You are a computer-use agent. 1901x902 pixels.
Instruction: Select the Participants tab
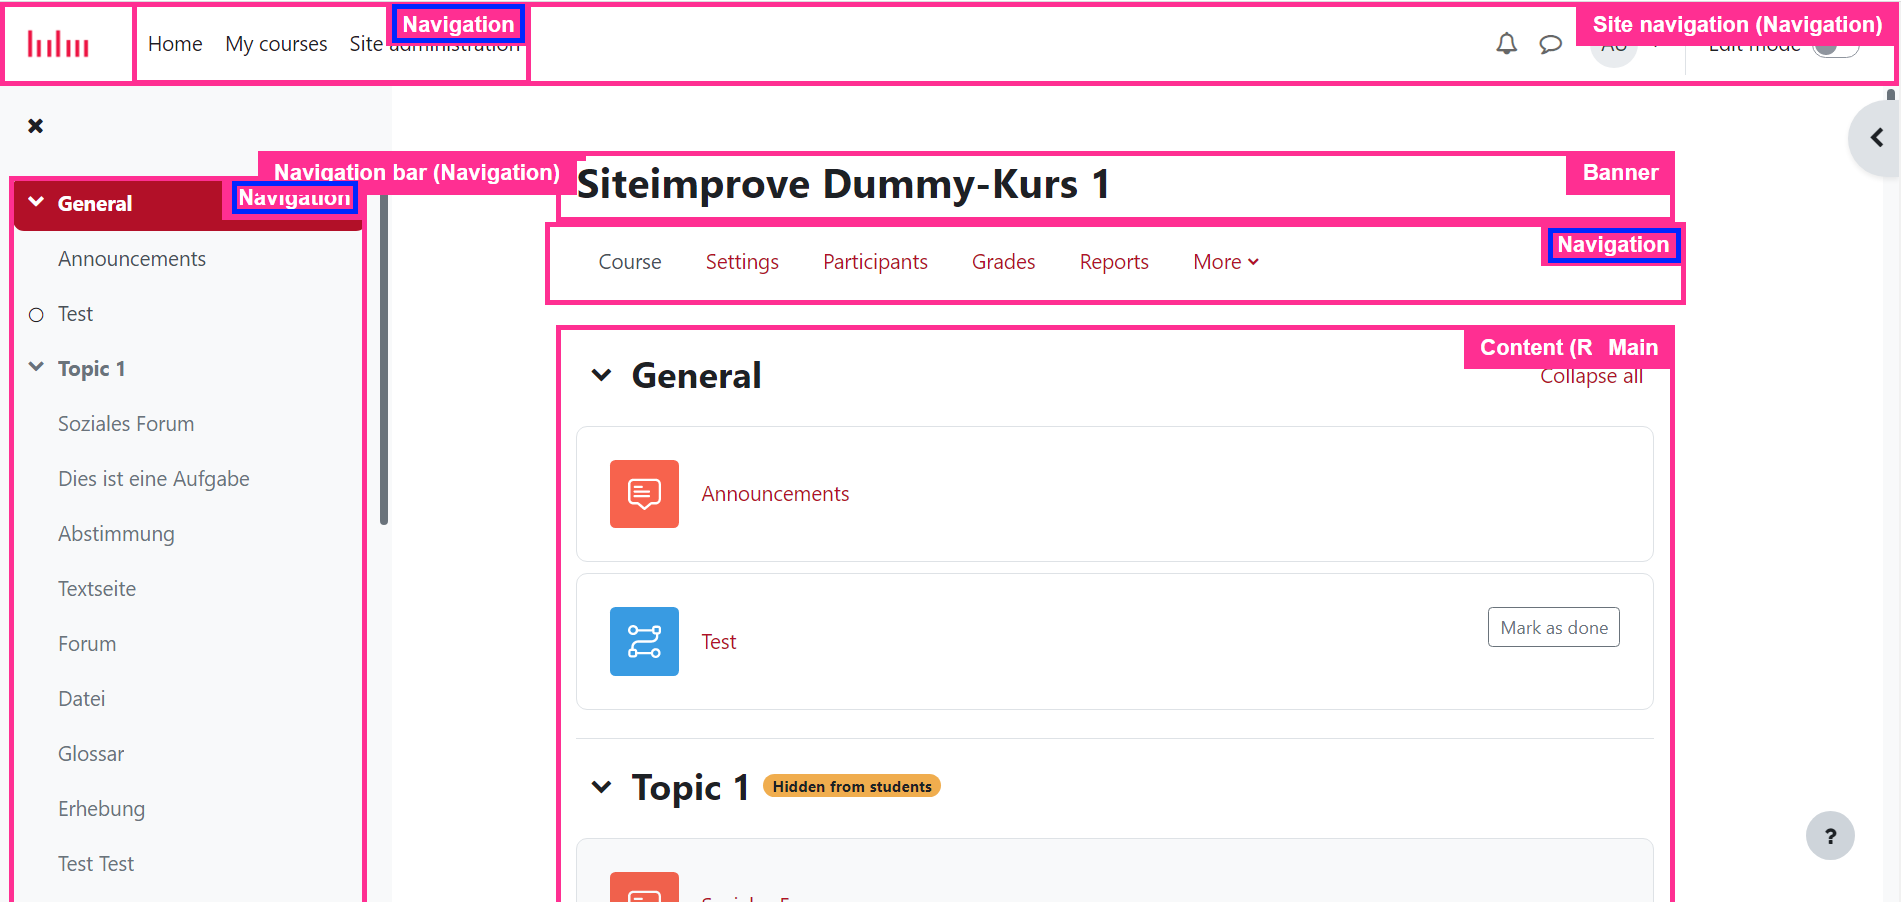(x=875, y=262)
